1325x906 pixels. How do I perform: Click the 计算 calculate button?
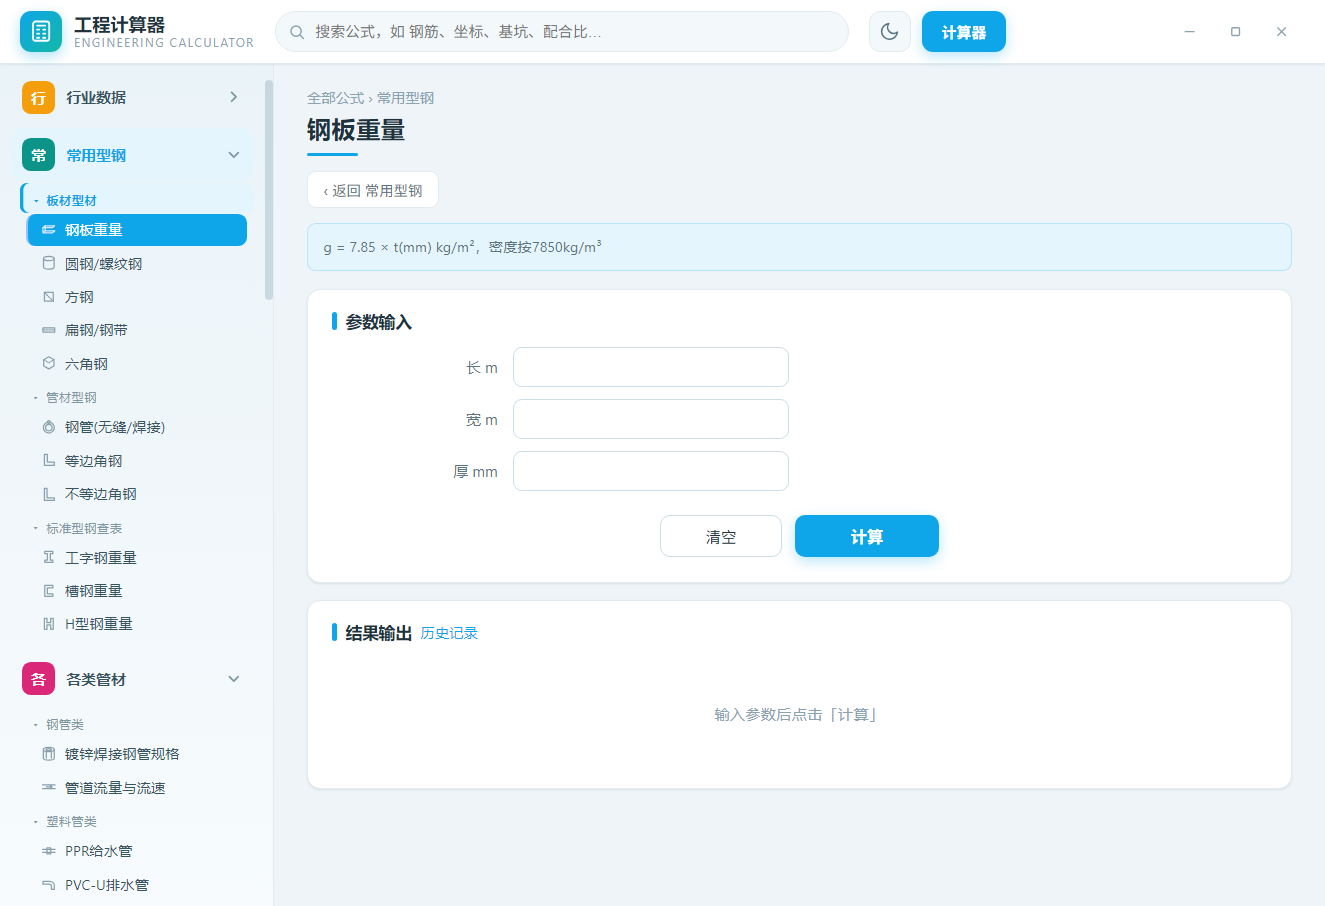tap(867, 536)
